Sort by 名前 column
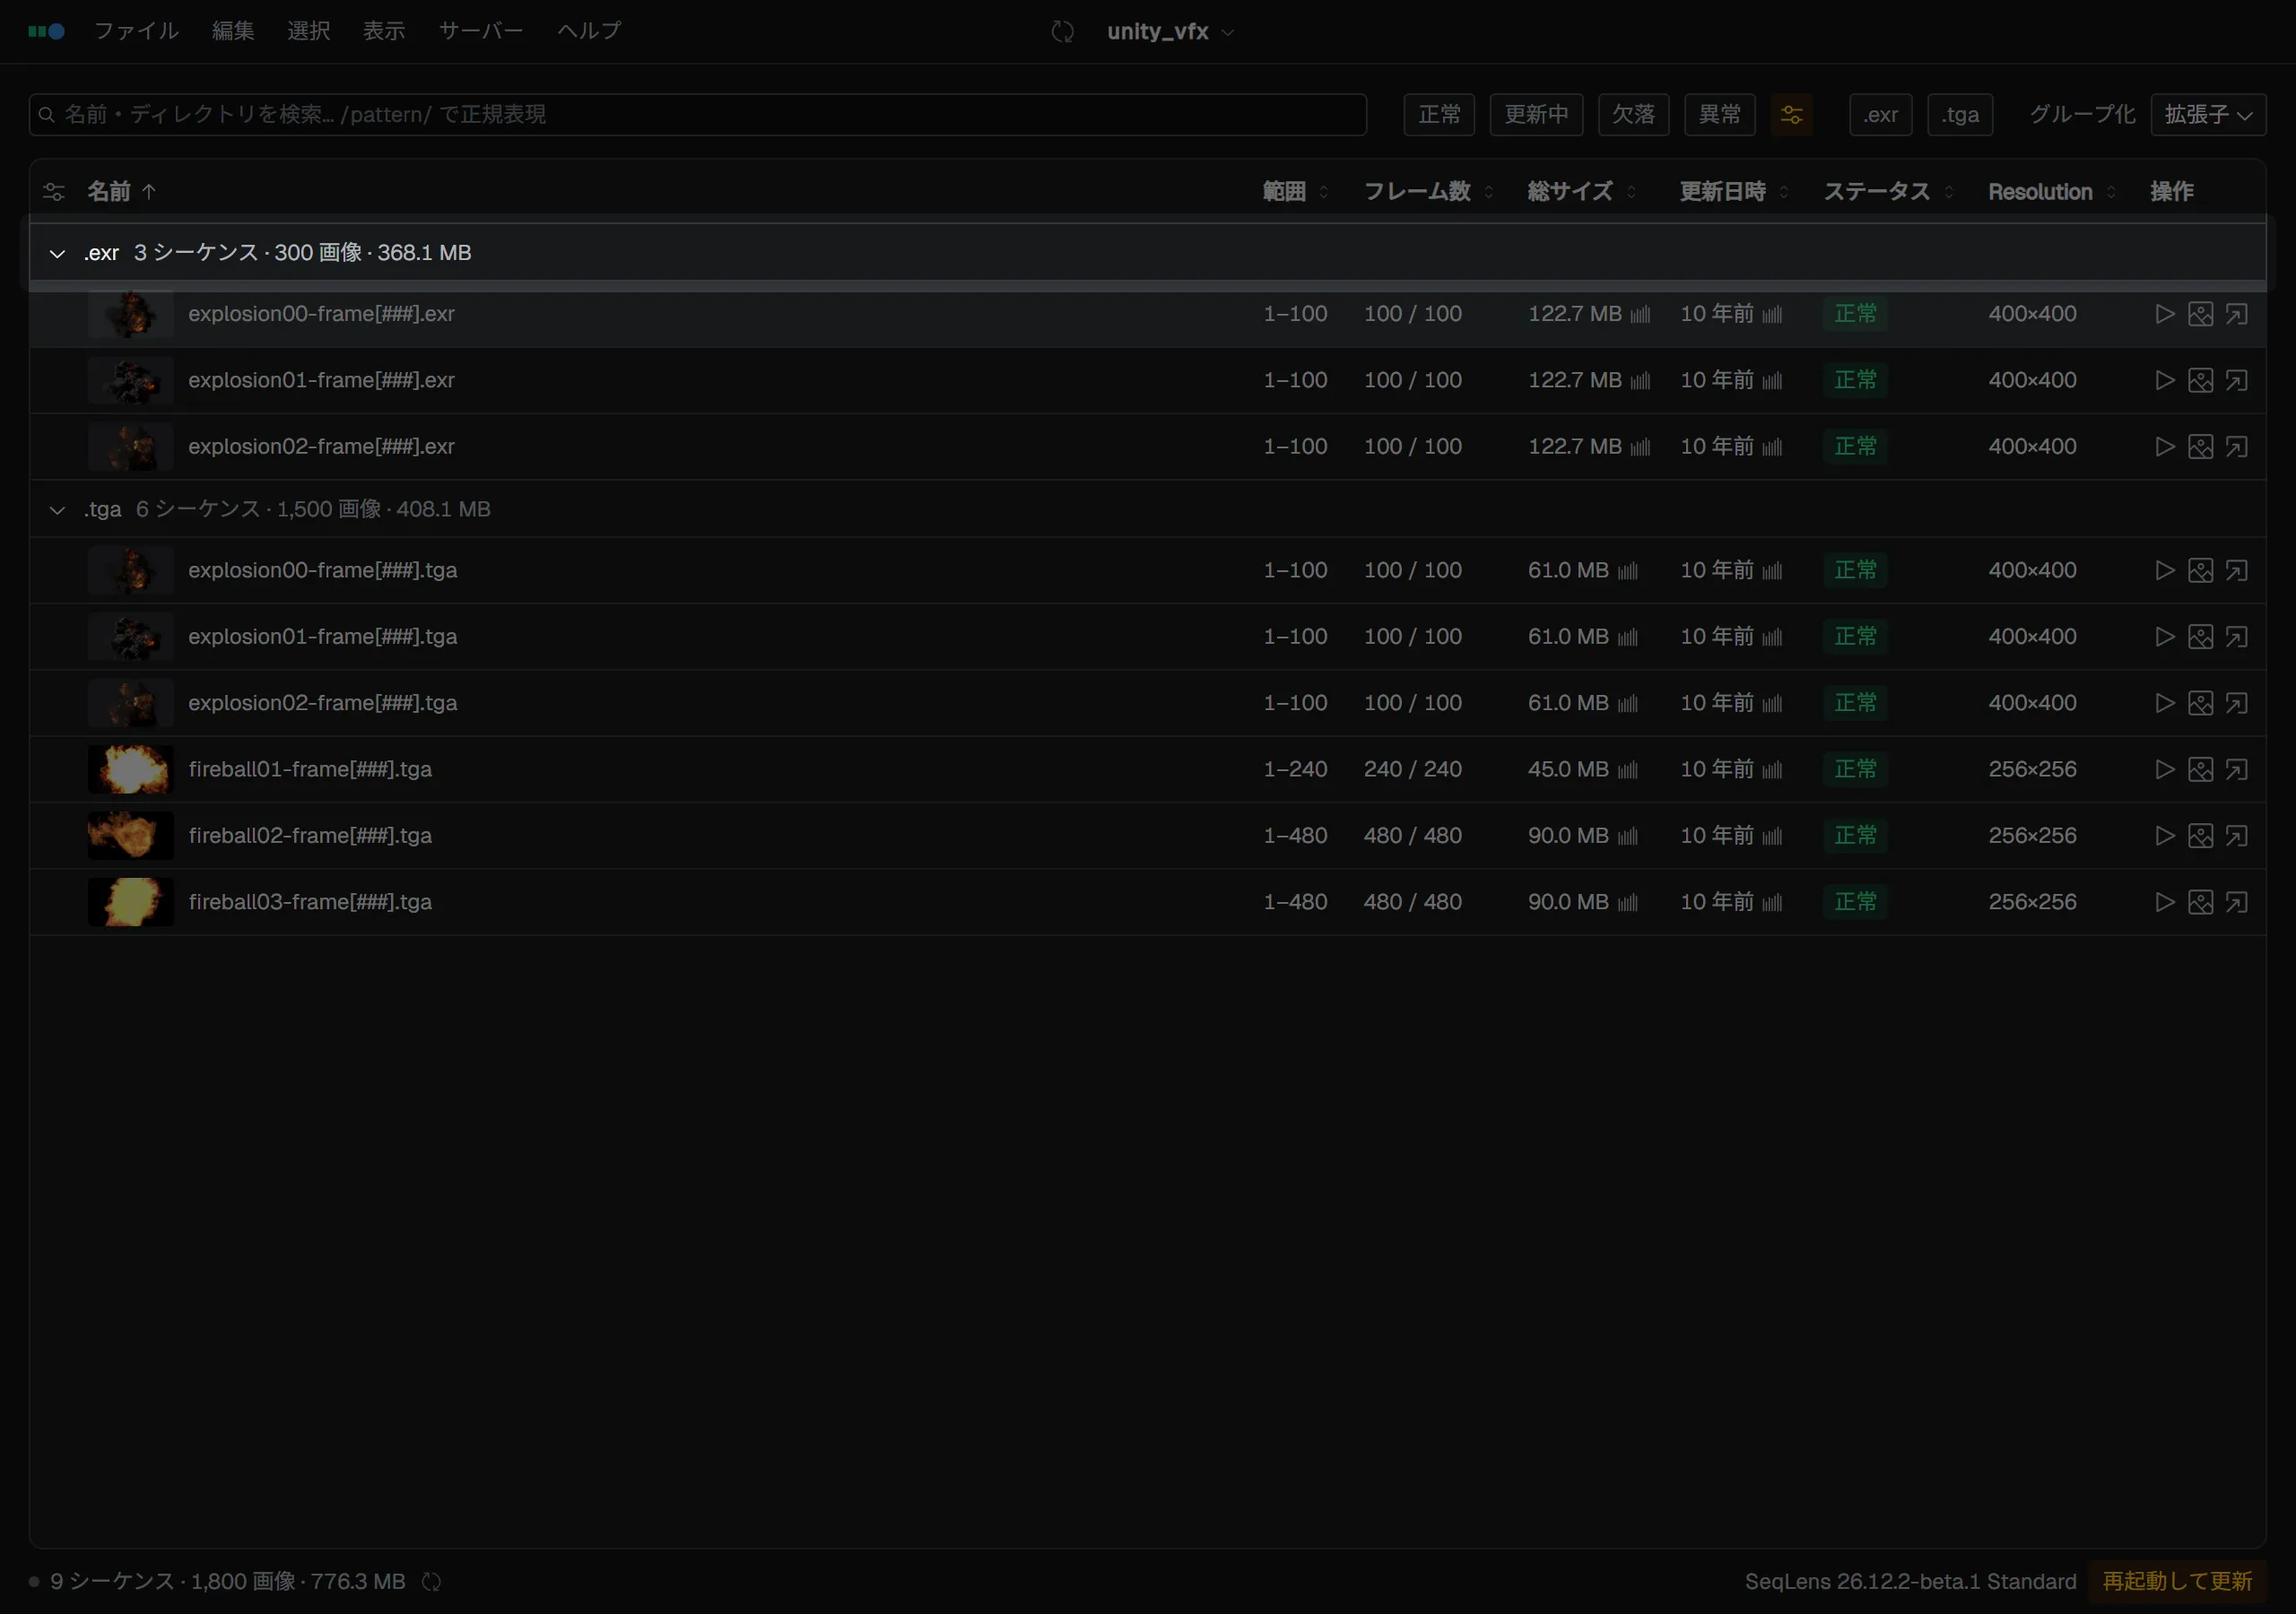Image resolution: width=2296 pixels, height=1614 pixels. [x=121, y=192]
